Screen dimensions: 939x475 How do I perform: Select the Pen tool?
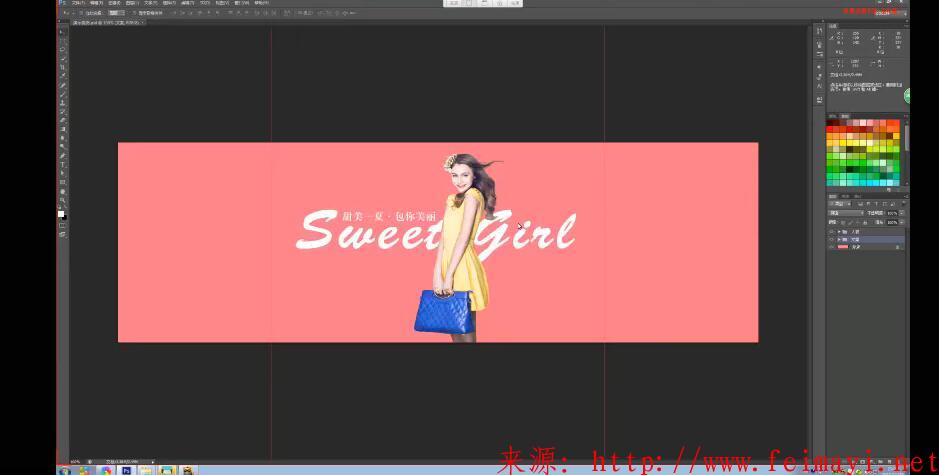pos(62,155)
